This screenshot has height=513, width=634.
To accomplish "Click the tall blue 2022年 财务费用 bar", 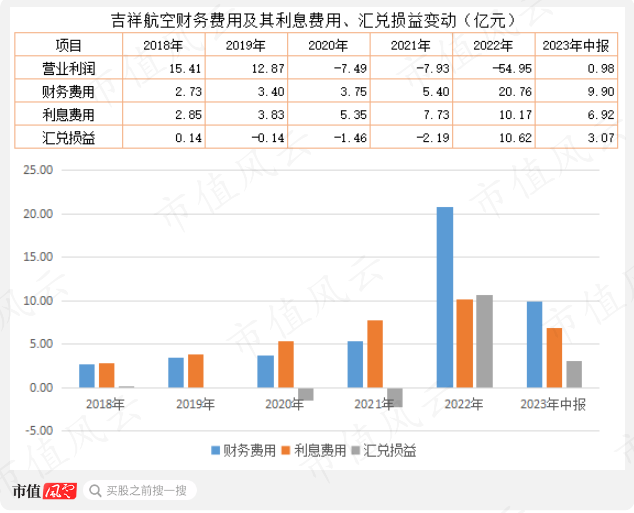I will 445,298.
